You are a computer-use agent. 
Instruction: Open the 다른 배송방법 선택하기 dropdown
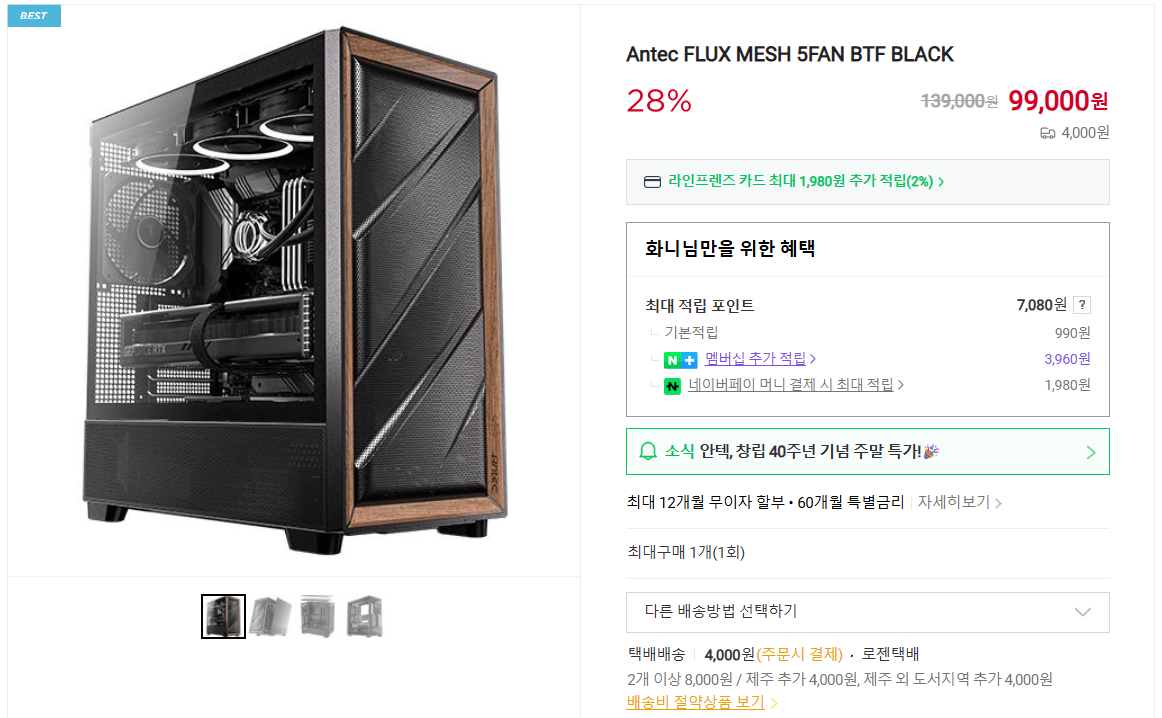(x=866, y=612)
